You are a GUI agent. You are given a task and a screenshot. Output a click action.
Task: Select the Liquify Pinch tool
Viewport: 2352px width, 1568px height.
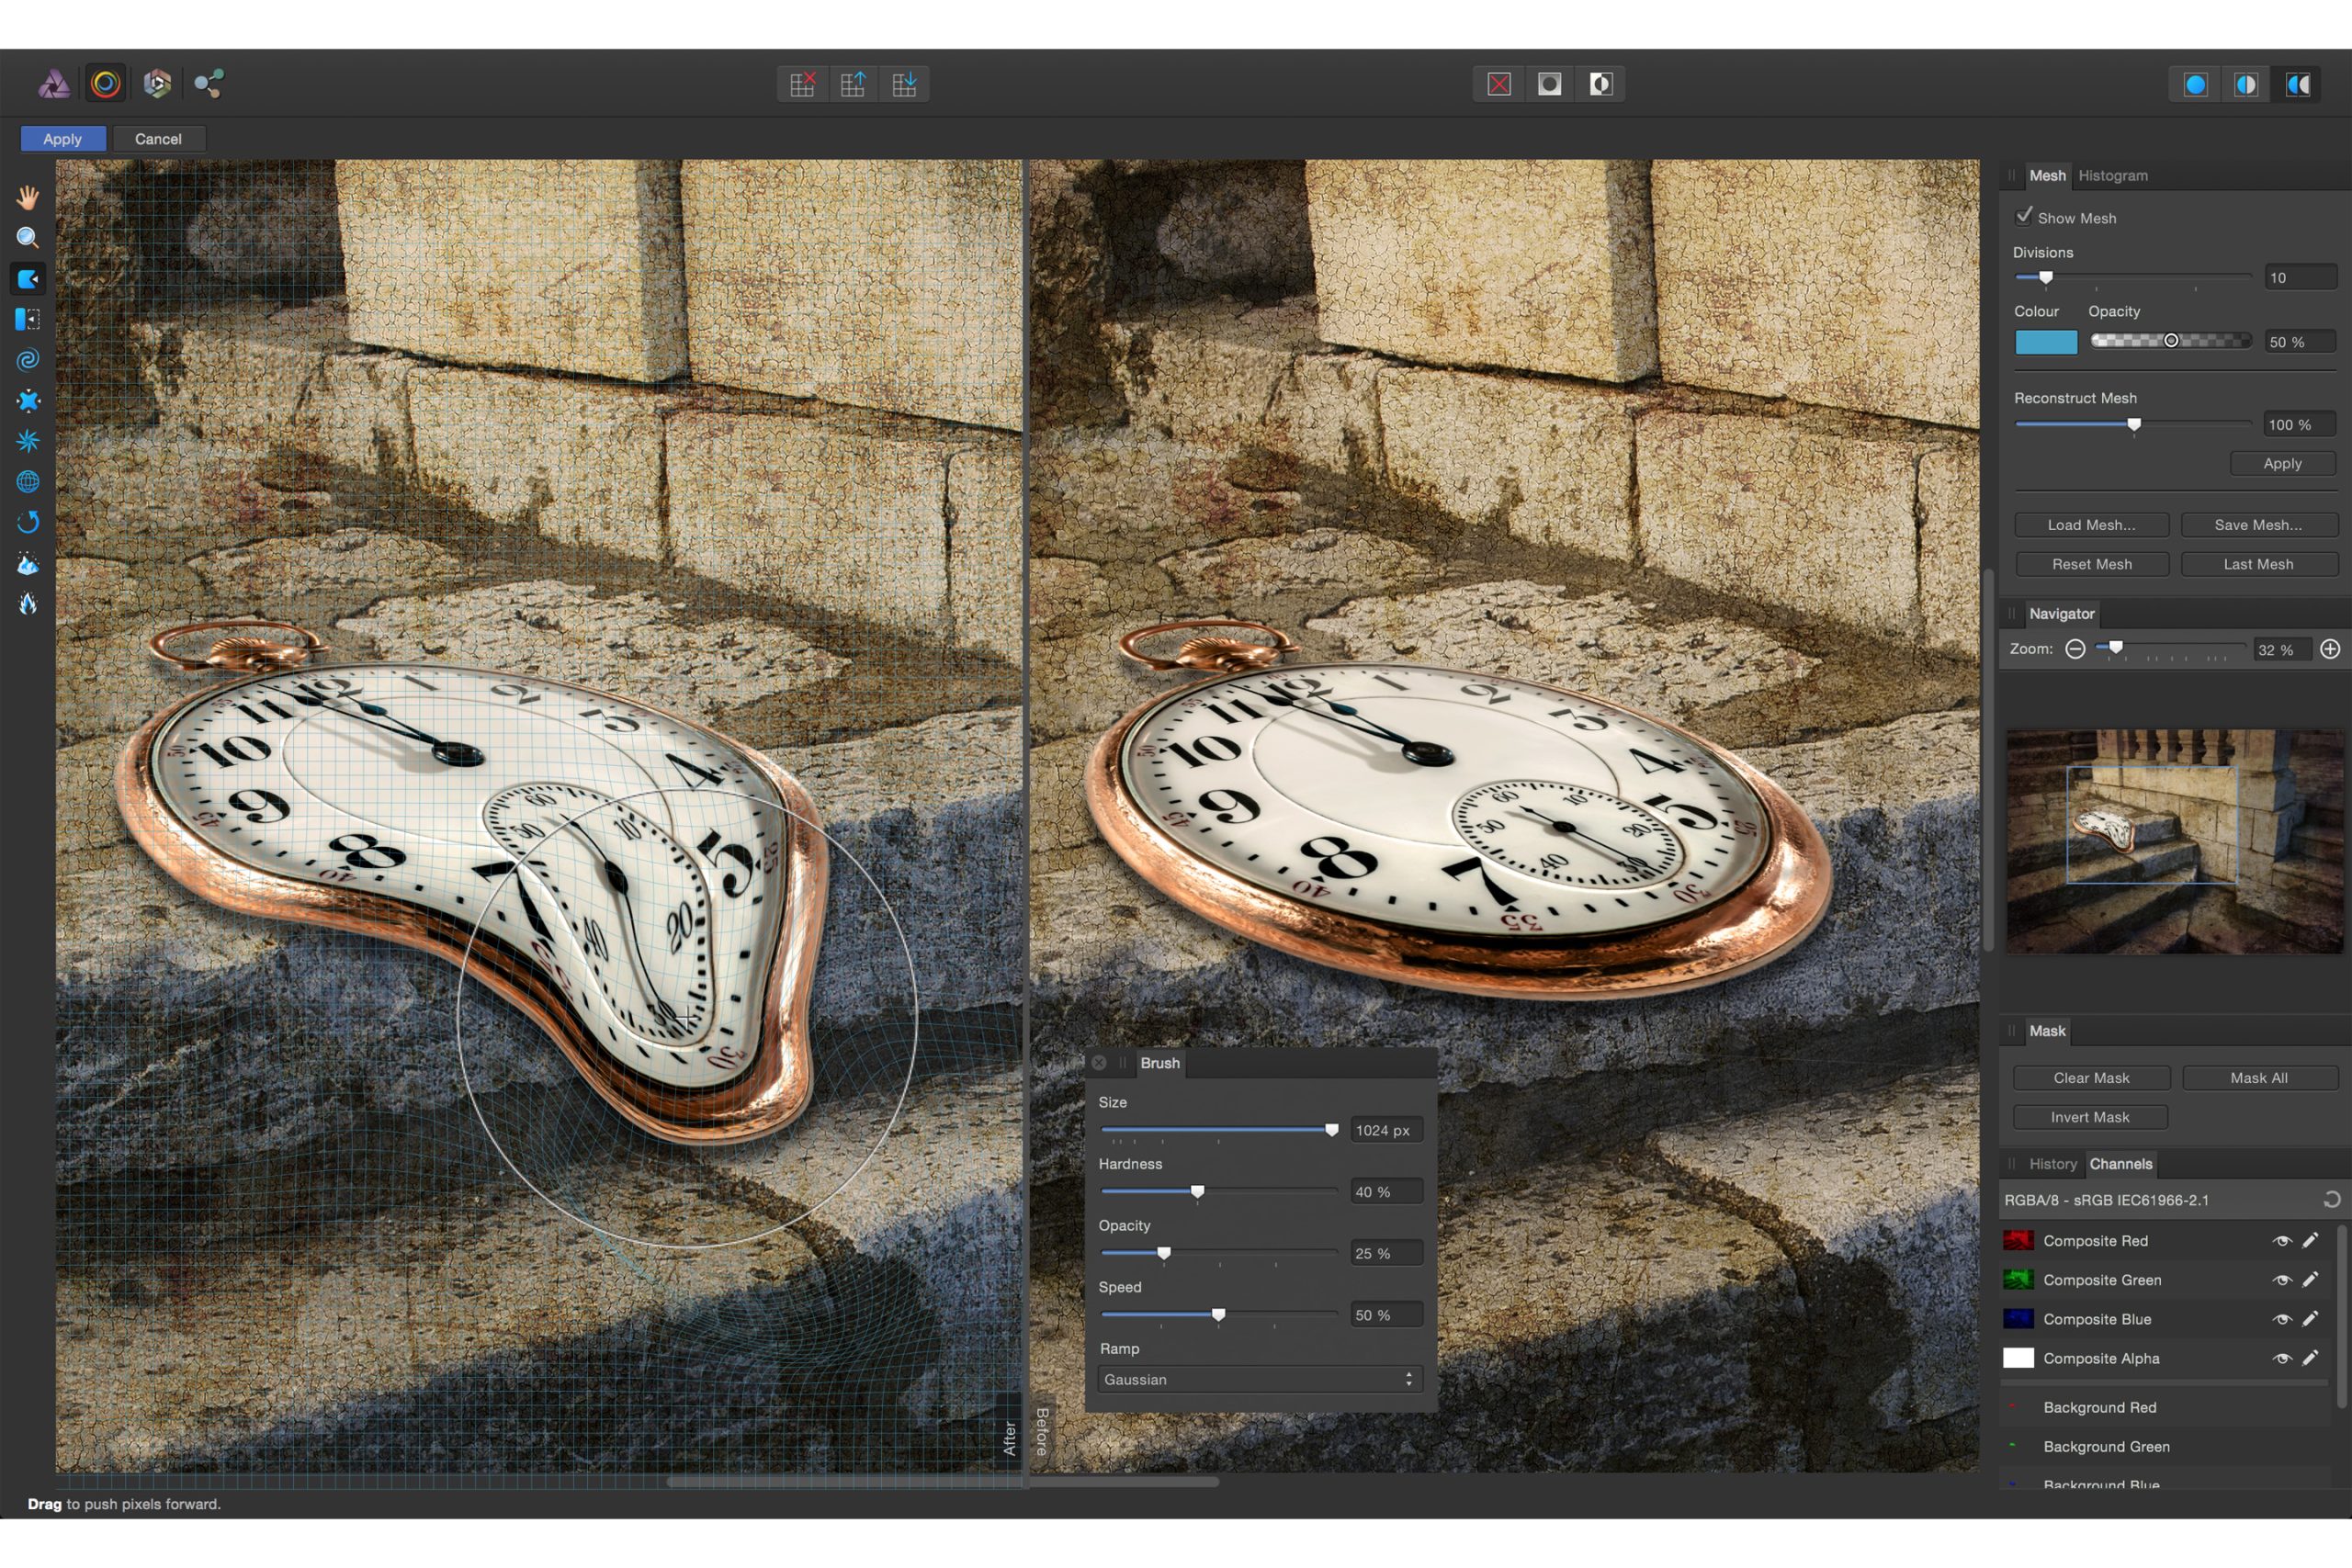pos(28,401)
